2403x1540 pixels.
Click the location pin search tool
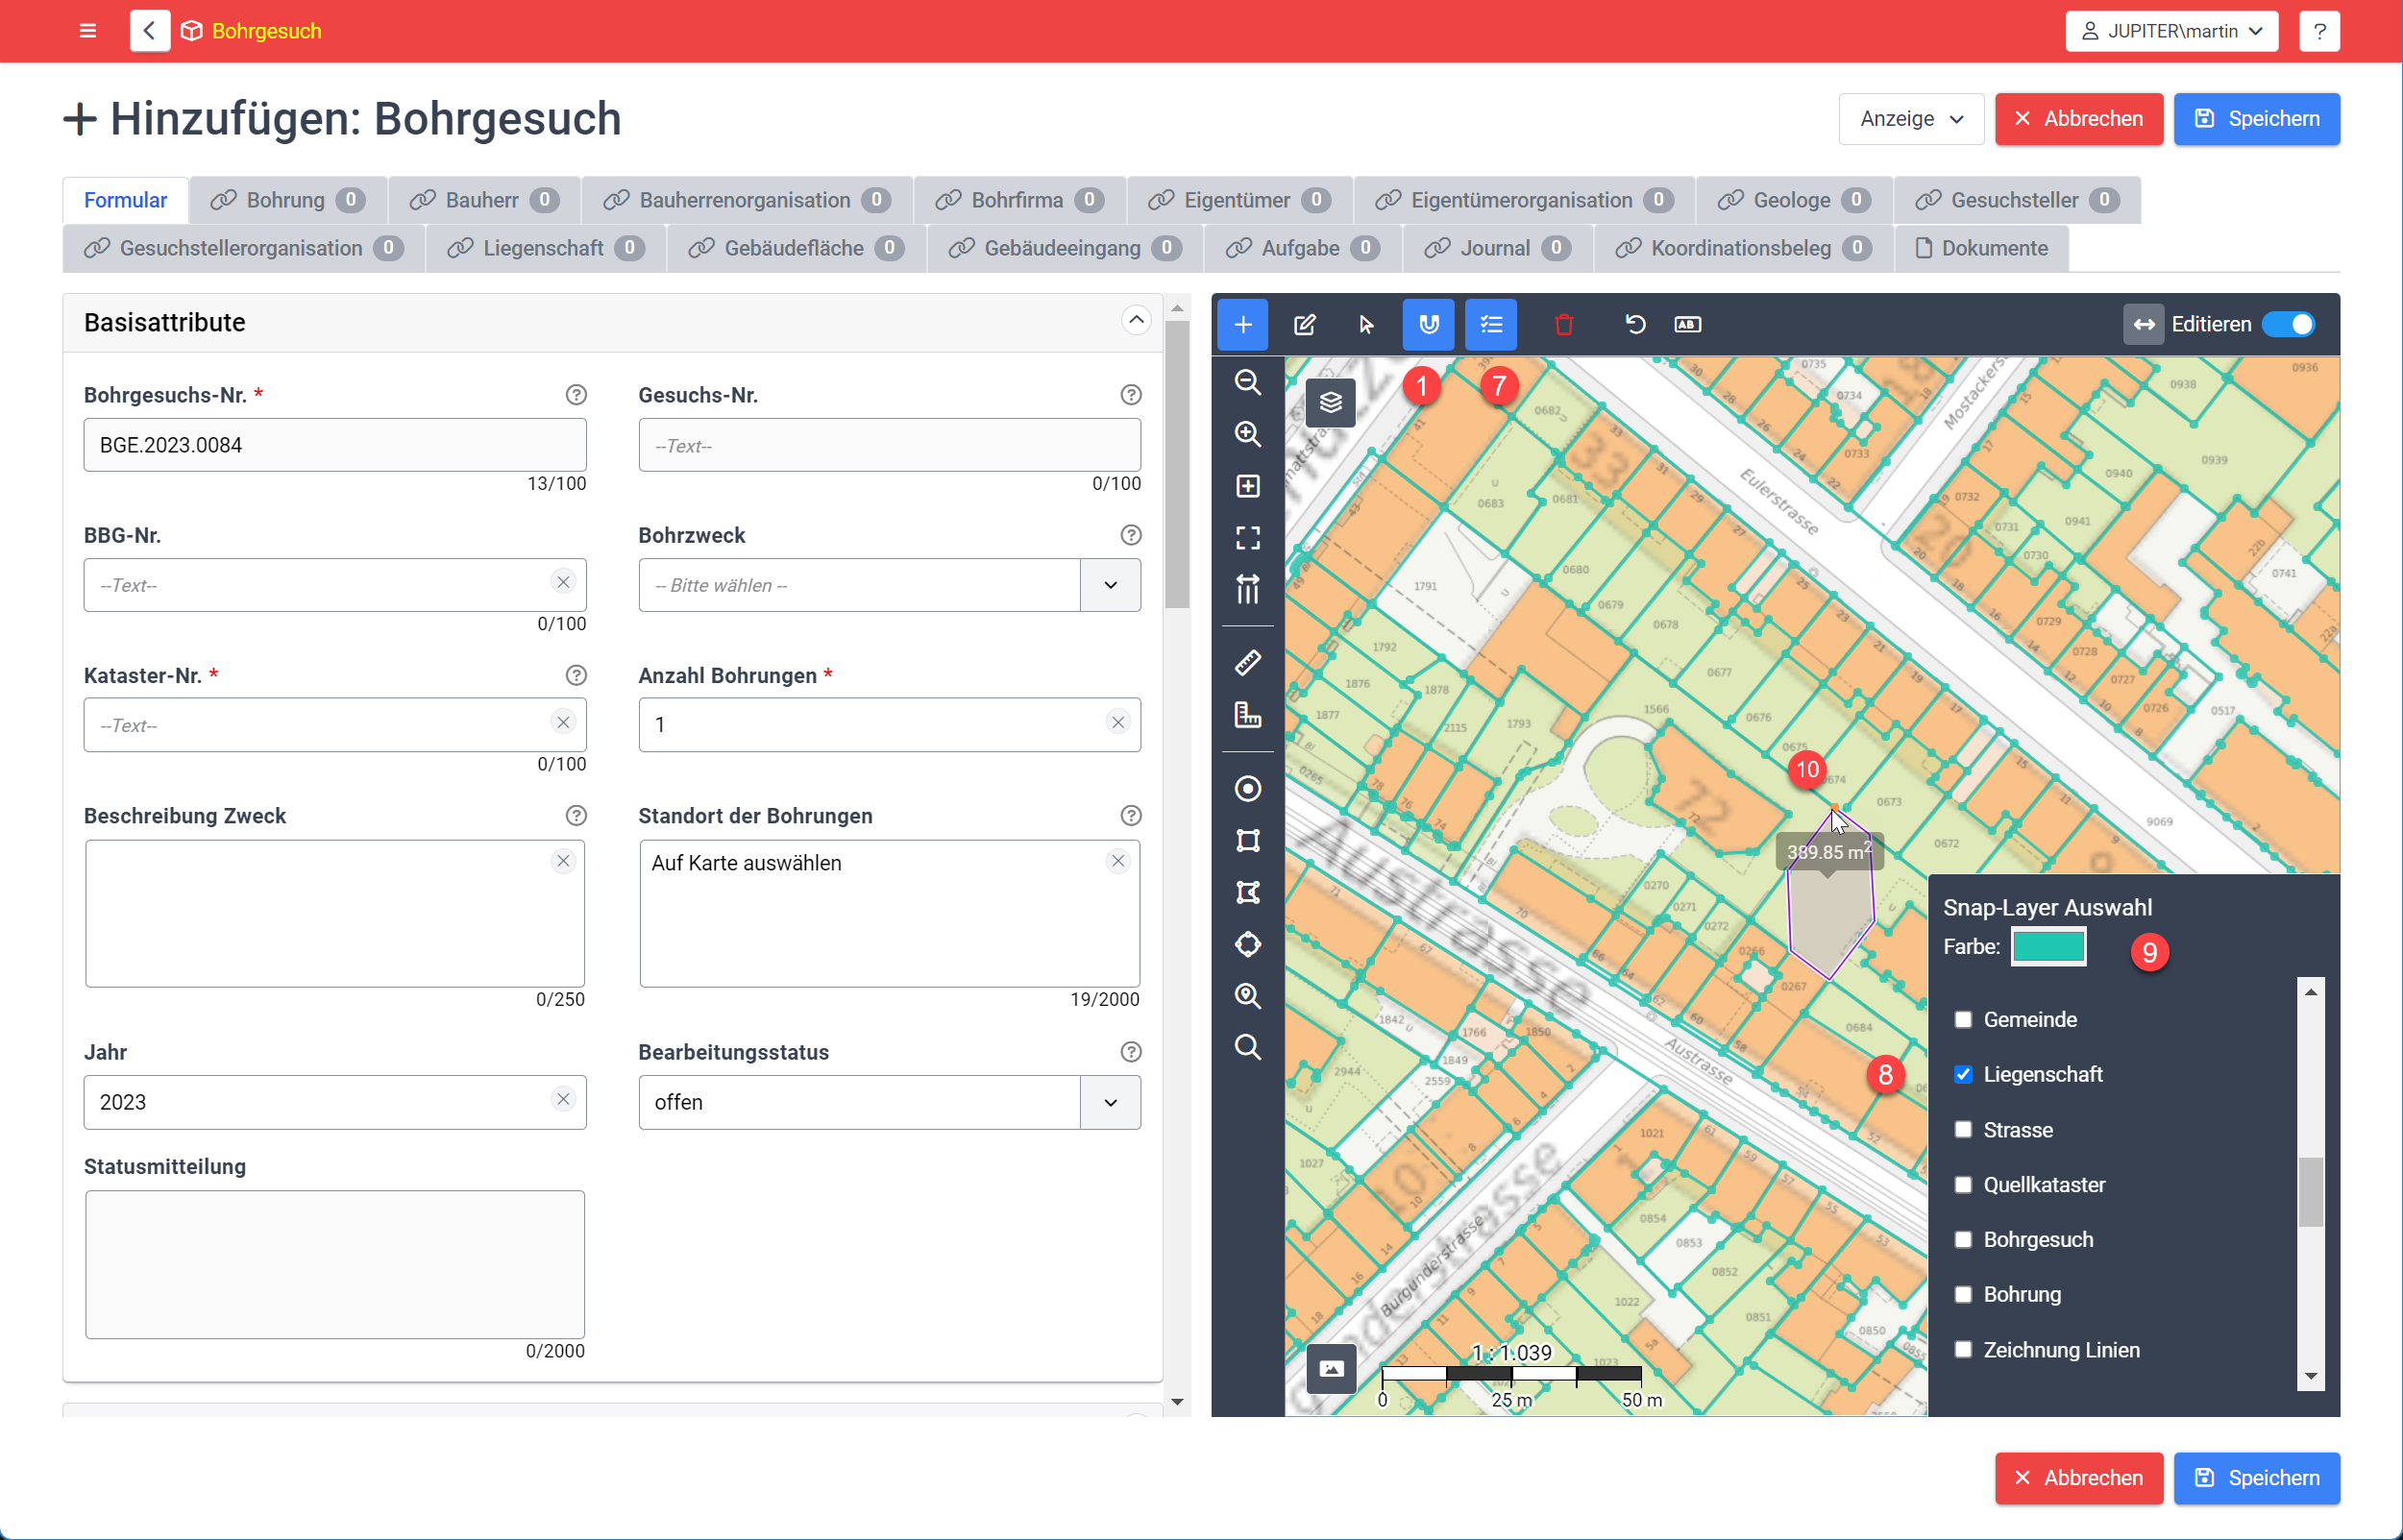1247,996
